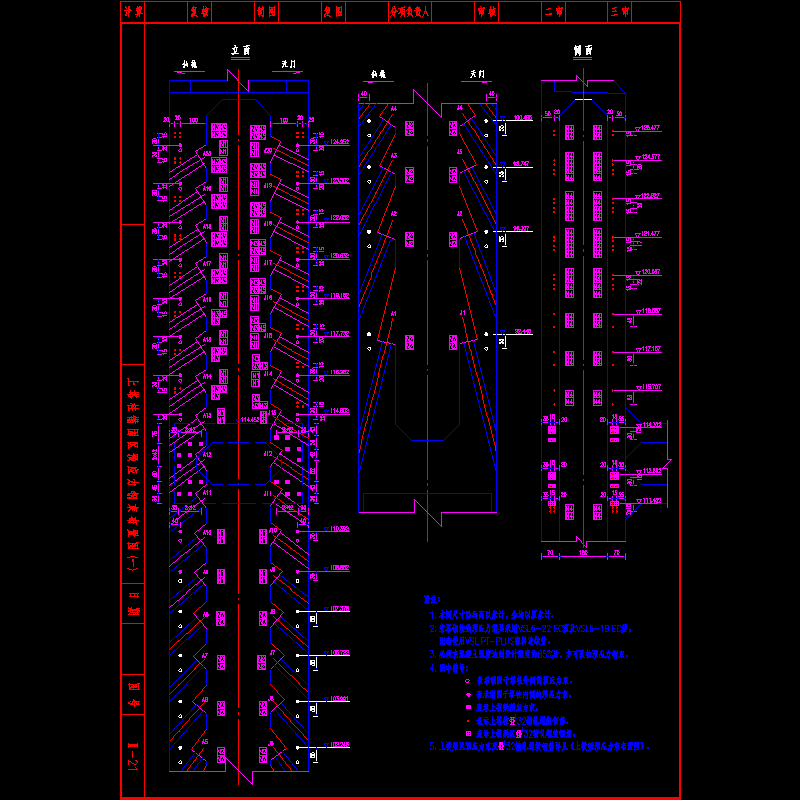Click the 分项负责人 title block cell

tap(409, 12)
